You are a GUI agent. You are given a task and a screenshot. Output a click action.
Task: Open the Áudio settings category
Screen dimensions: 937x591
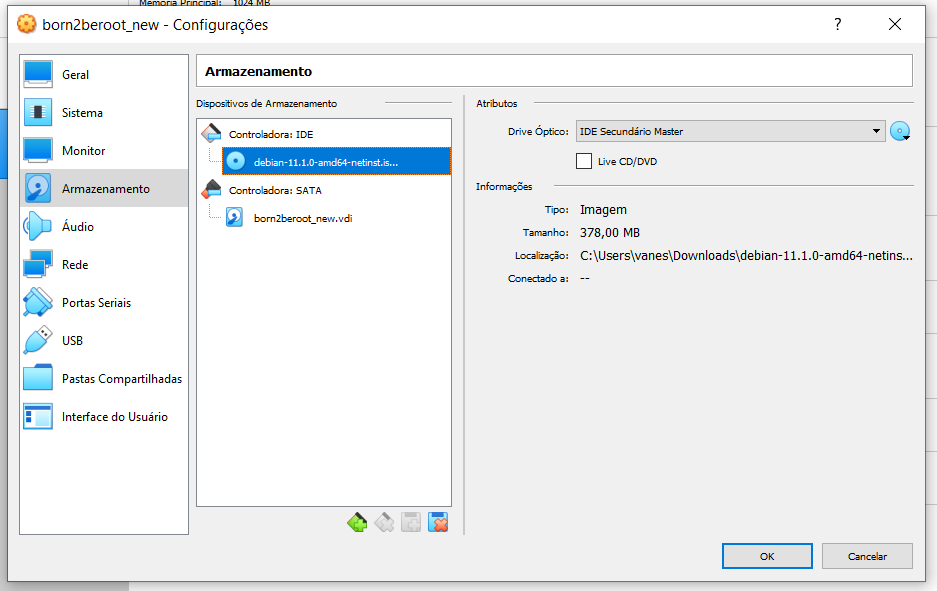[104, 226]
